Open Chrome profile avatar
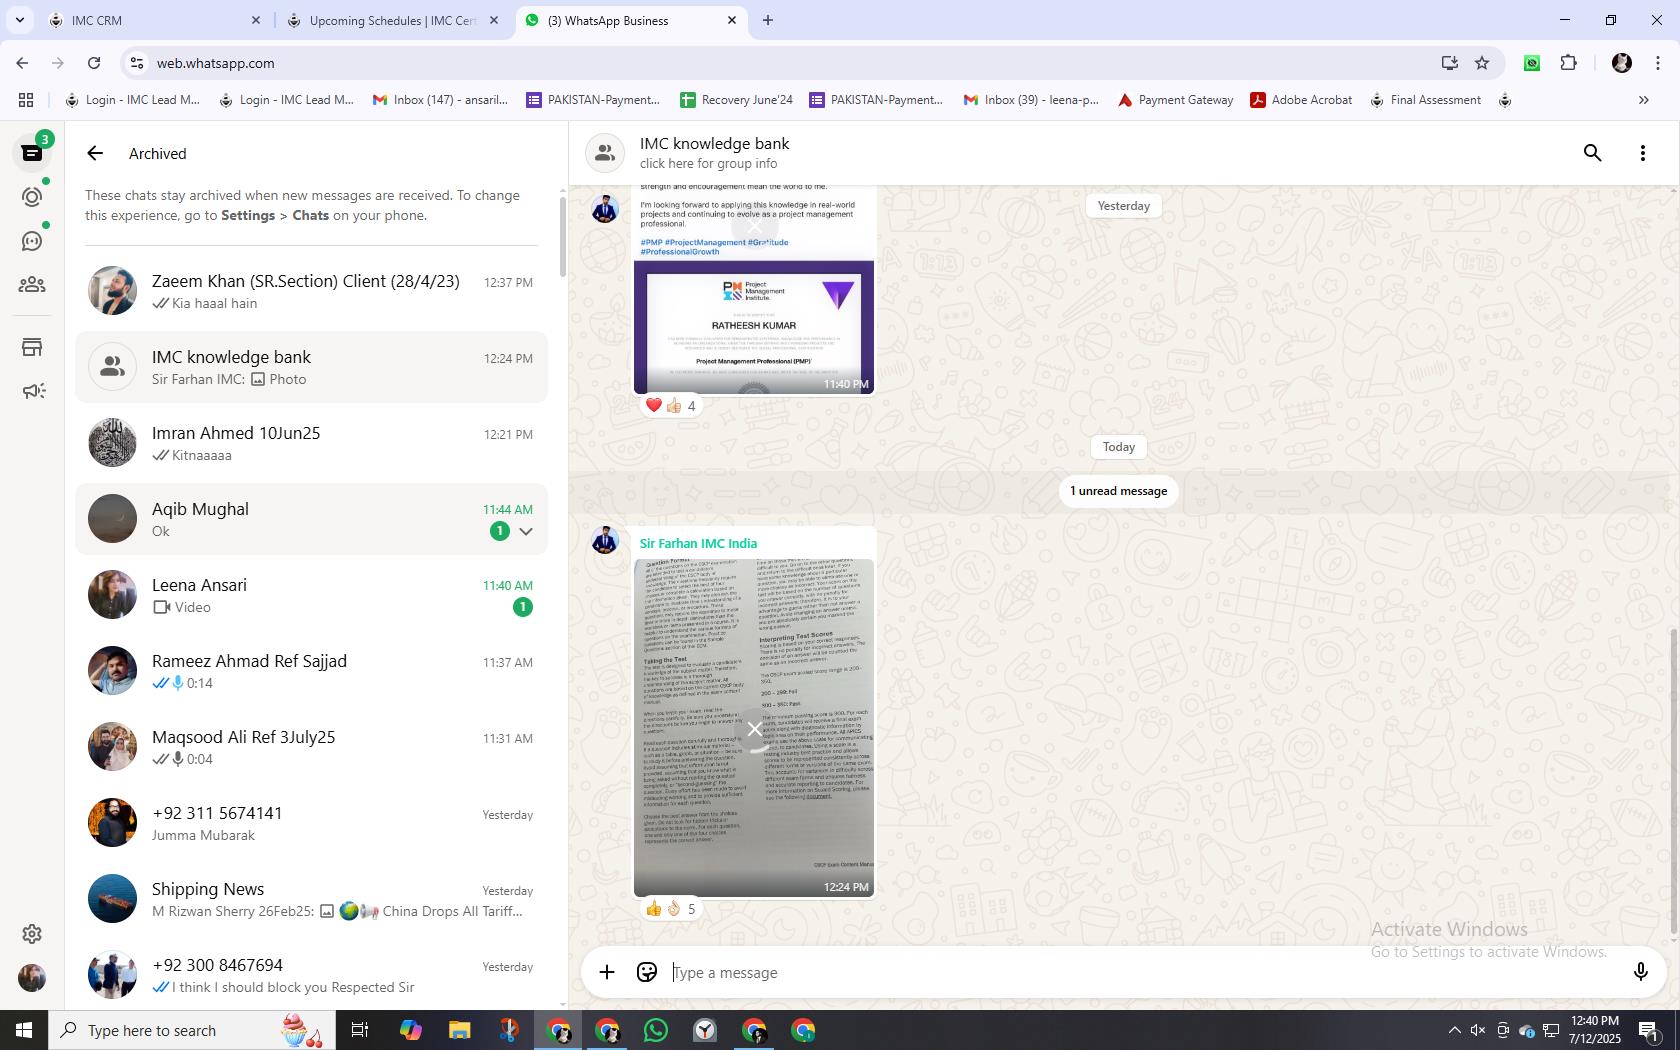 [x=1622, y=63]
